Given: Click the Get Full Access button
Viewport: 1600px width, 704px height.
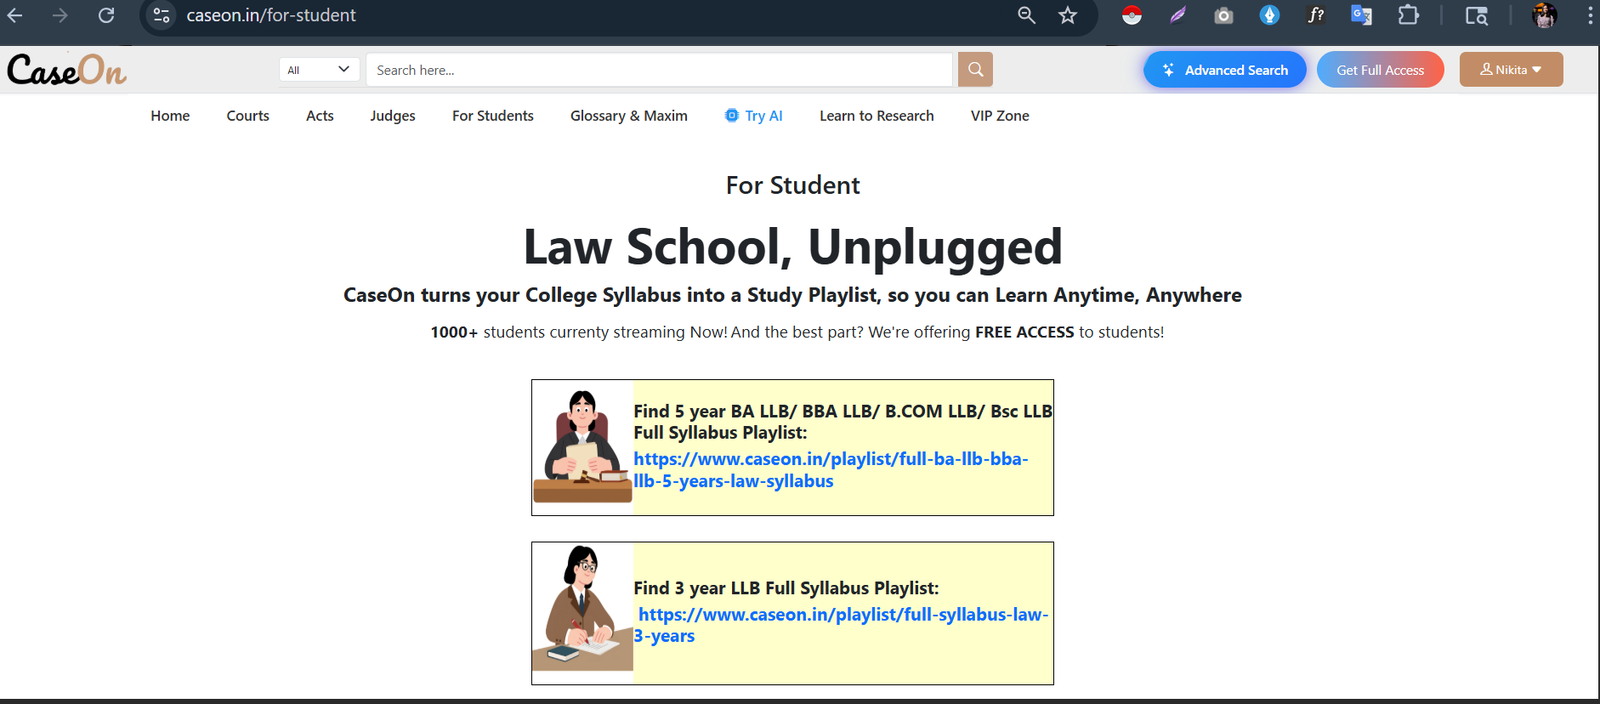Looking at the screenshot, I should pos(1380,69).
